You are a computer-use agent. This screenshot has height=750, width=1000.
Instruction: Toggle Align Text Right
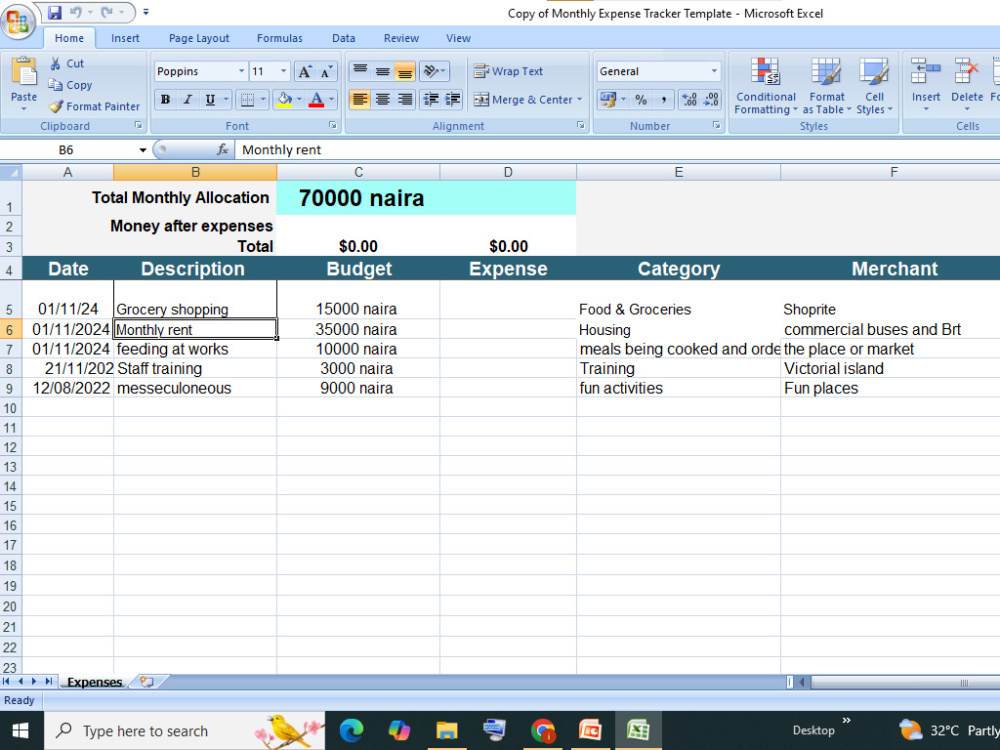coord(405,99)
